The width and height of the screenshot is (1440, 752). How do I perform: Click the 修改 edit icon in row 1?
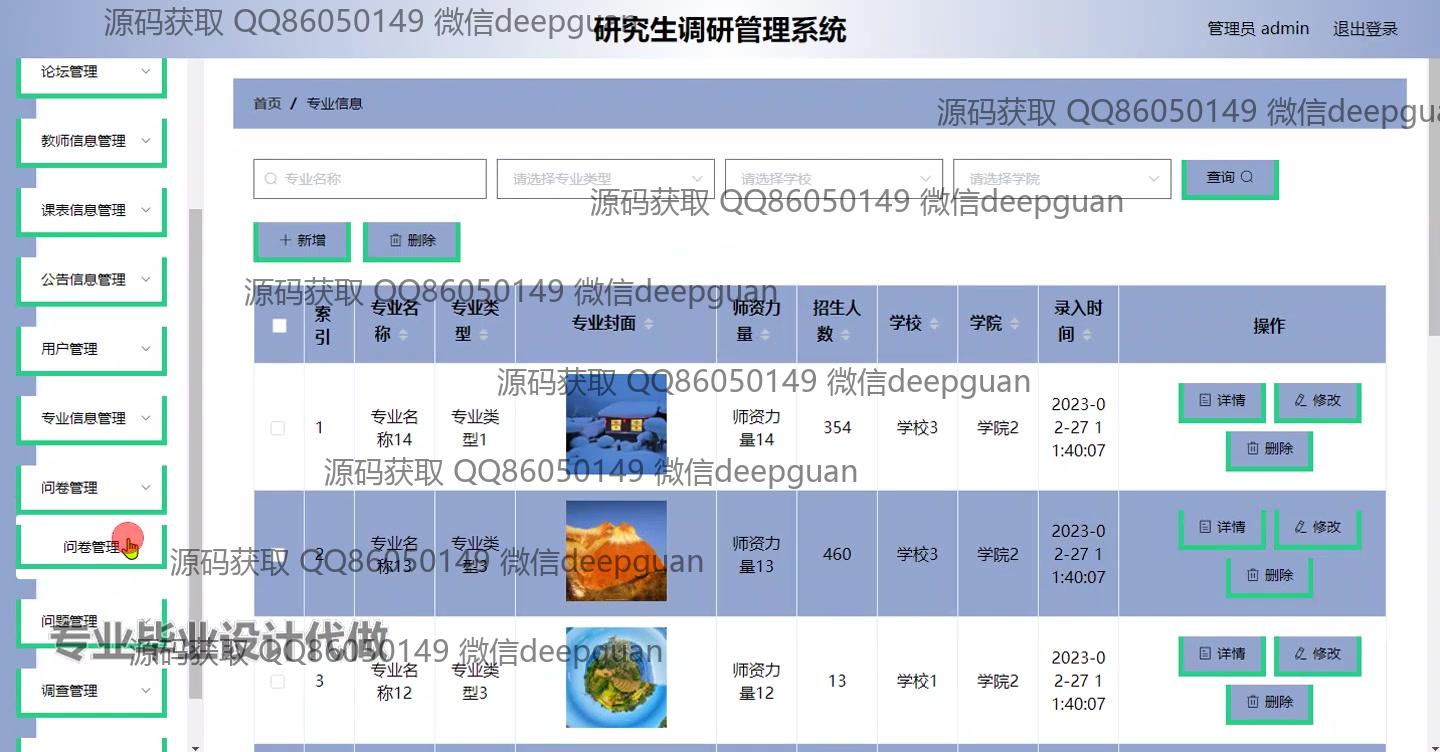1301,400
